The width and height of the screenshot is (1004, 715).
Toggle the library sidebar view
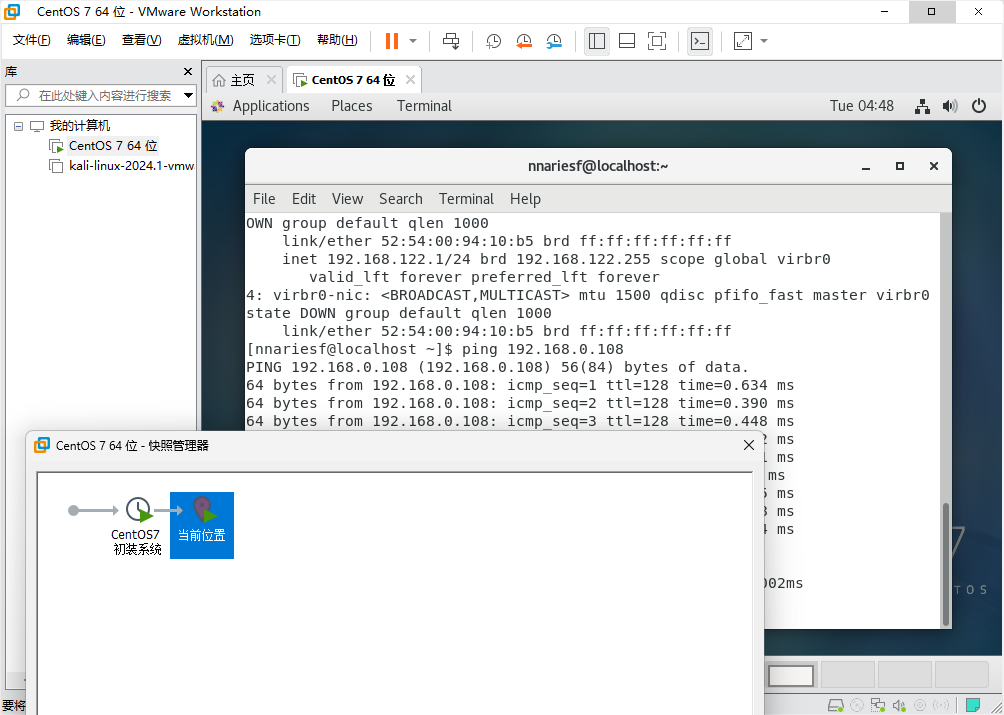pyautogui.click(x=597, y=41)
